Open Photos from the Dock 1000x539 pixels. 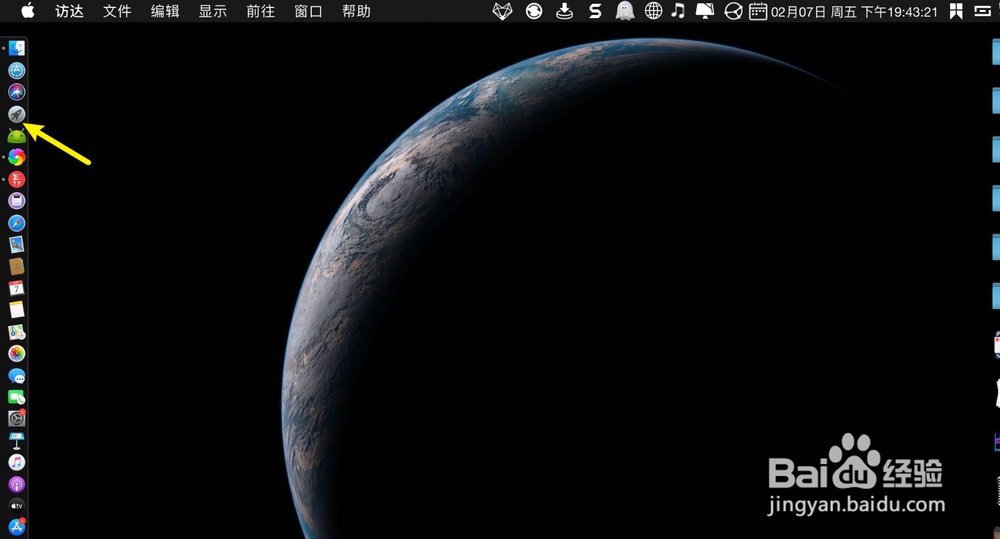pos(17,353)
